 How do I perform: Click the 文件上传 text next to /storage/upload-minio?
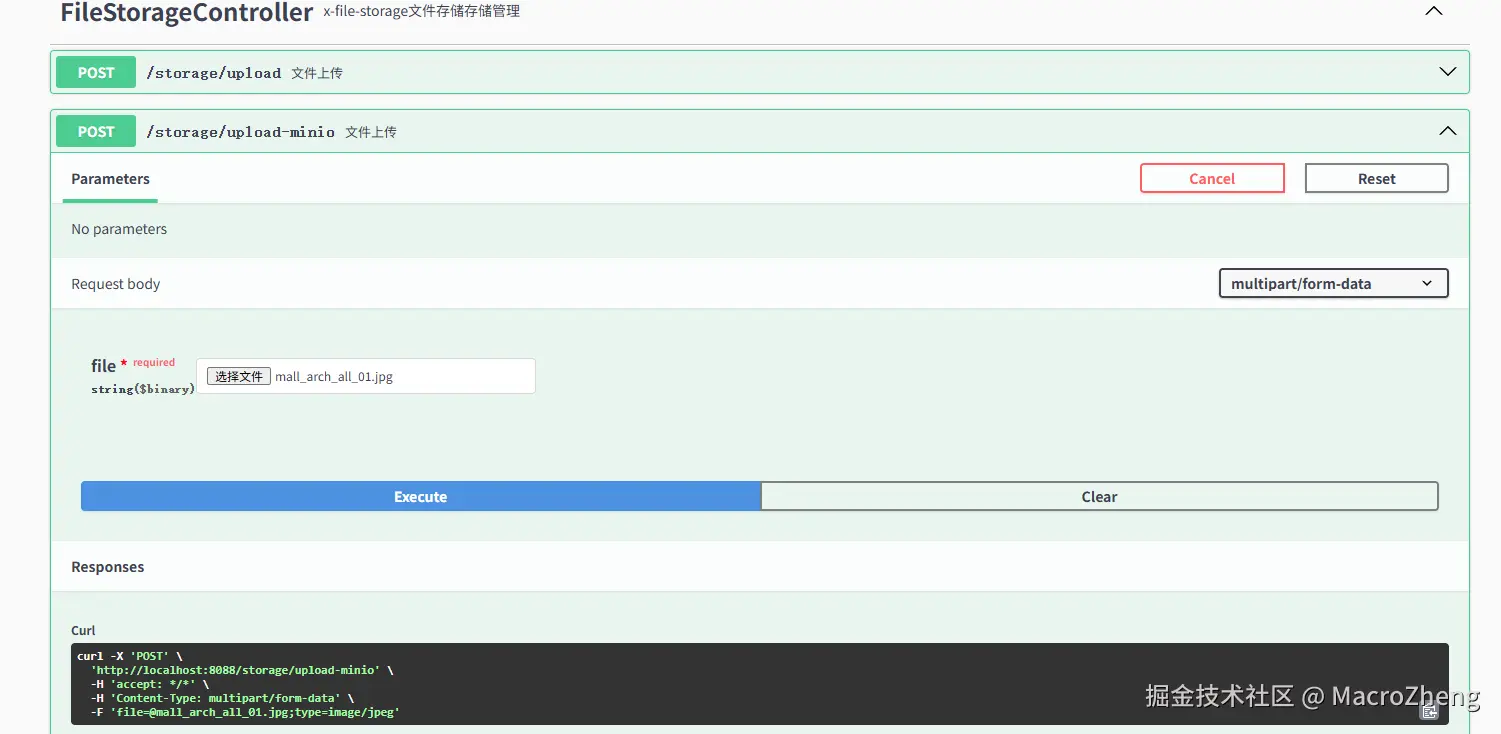click(x=371, y=132)
